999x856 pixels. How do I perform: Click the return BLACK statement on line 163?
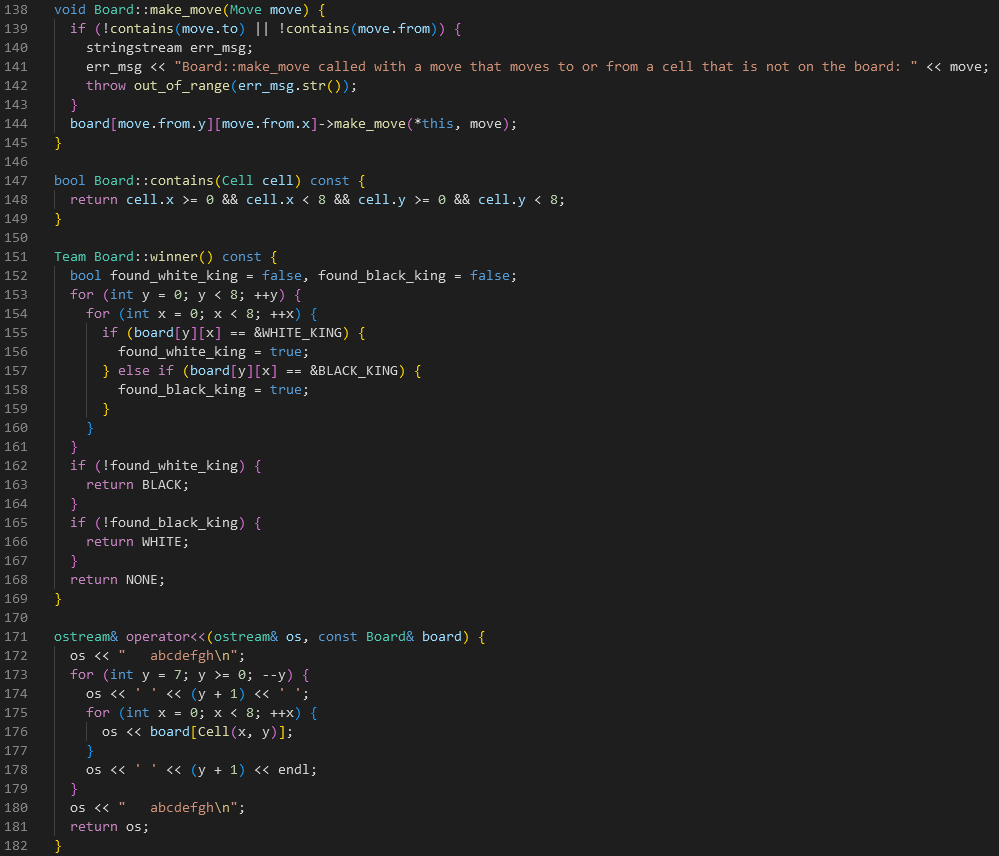(x=135, y=484)
